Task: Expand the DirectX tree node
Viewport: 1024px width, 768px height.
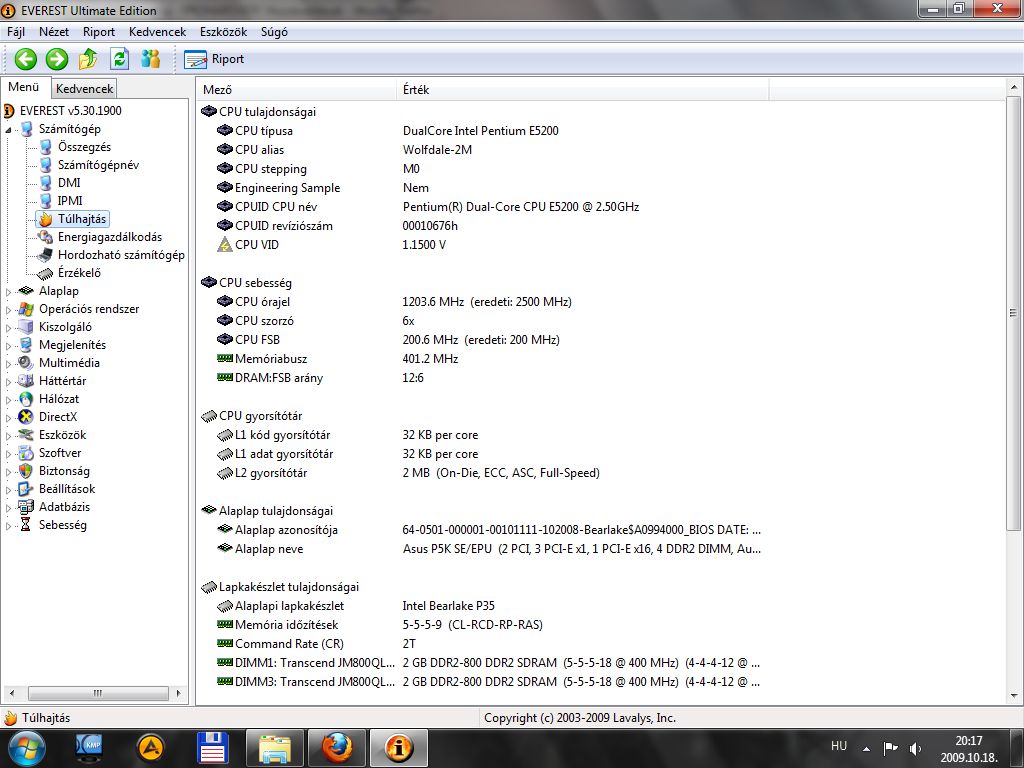Action: [8, 417]
